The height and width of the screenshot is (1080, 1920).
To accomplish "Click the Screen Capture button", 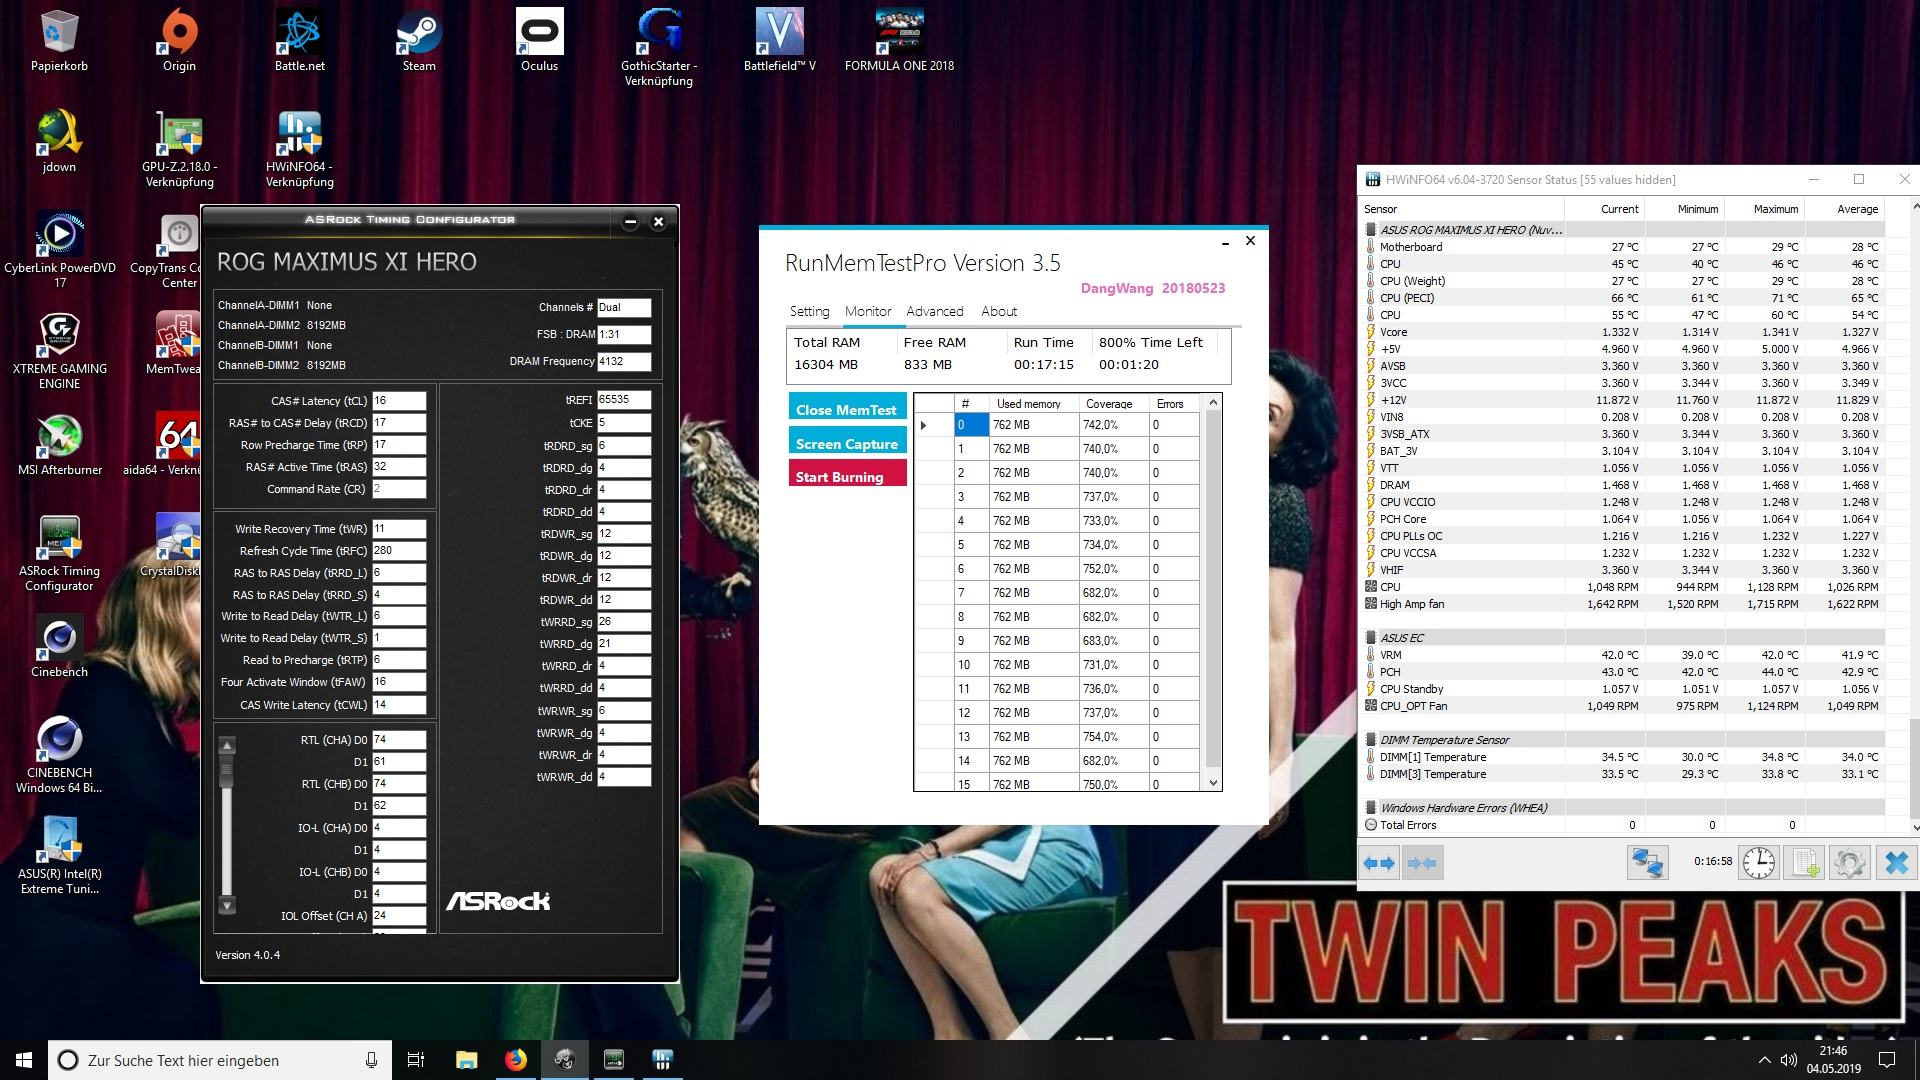I will 847,441.
